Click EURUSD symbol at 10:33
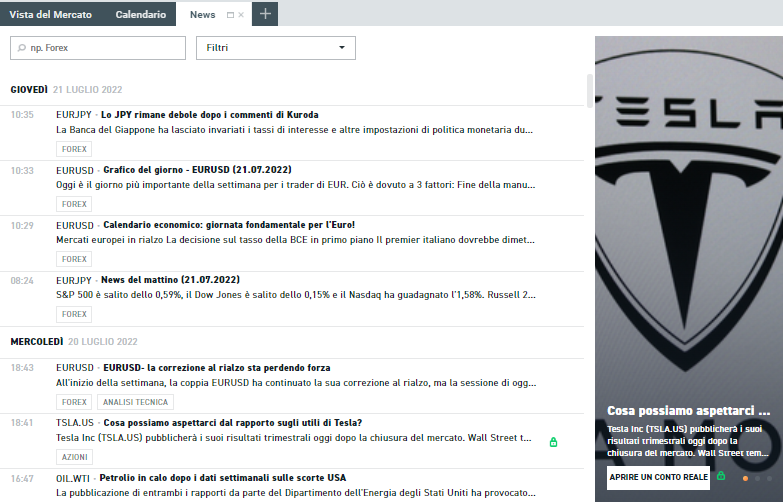 point(75,171)
